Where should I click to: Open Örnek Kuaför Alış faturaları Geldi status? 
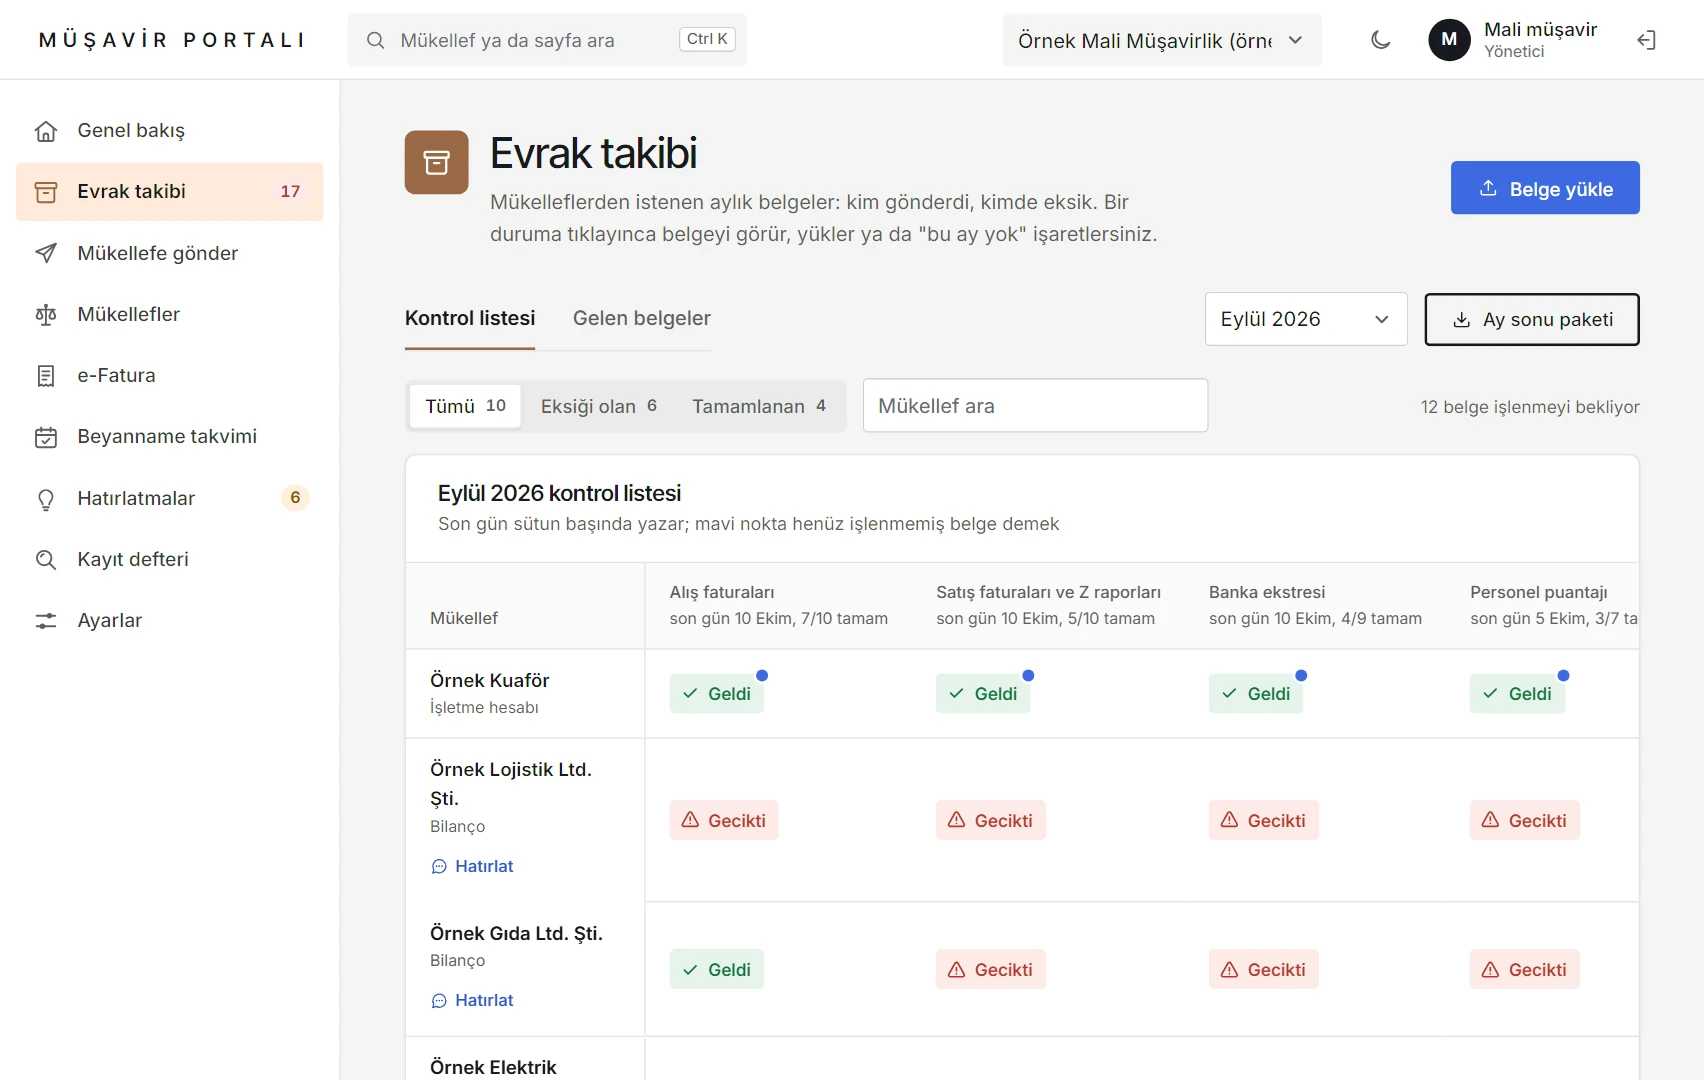point(717,694)
